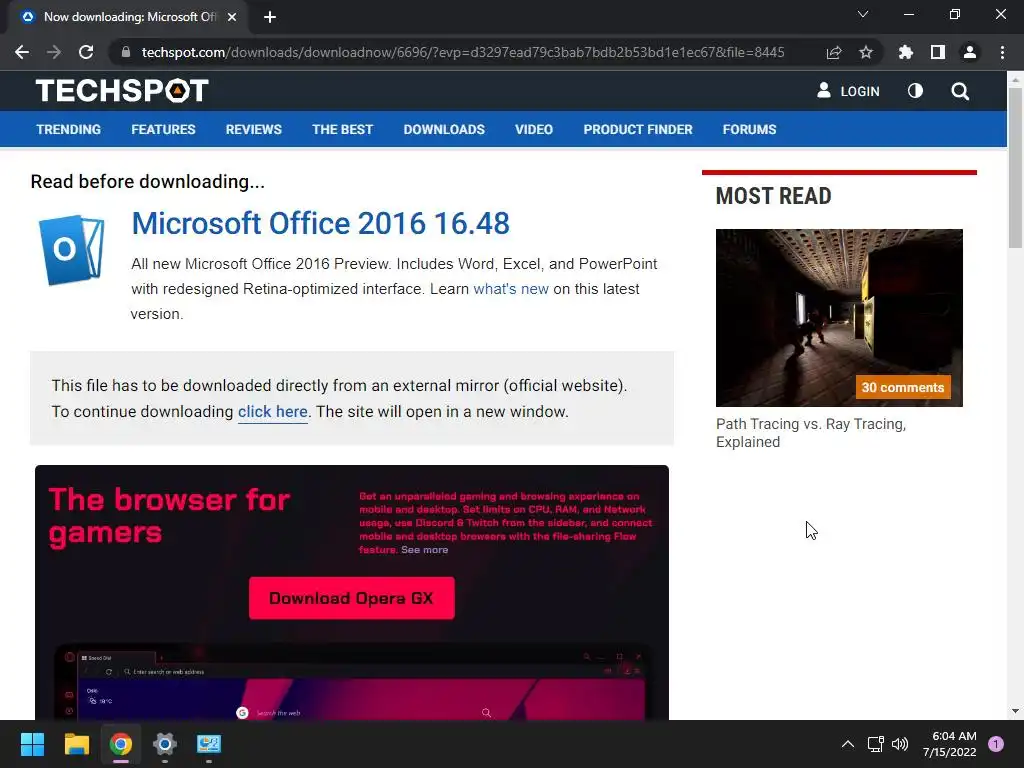Image resolution: width=1024 pixels, height=768 pixels.
Task: Open Chrome three-dot menu
Action: click(1002, 52)
